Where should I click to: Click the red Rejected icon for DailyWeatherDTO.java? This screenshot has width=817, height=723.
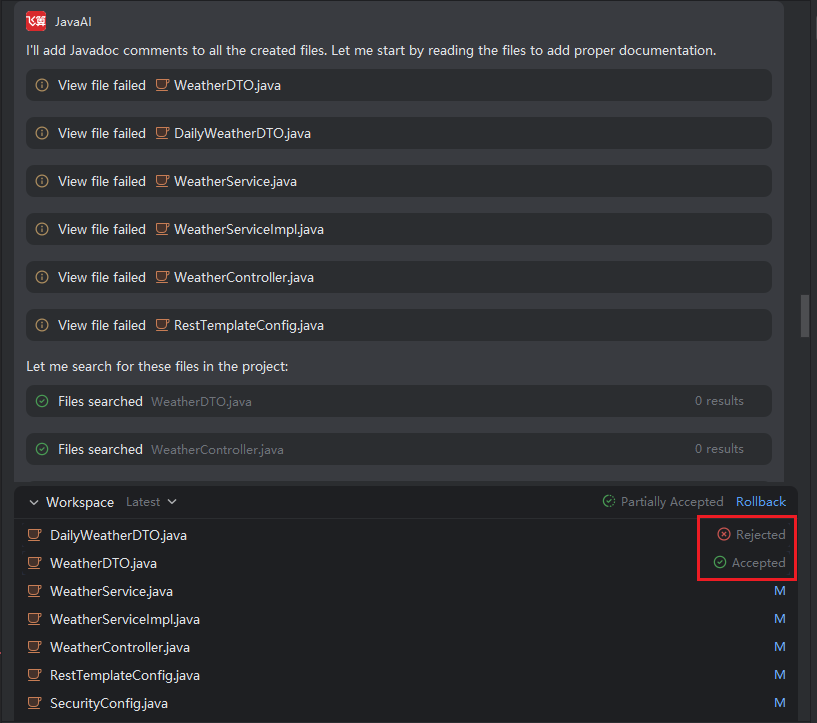724,535
